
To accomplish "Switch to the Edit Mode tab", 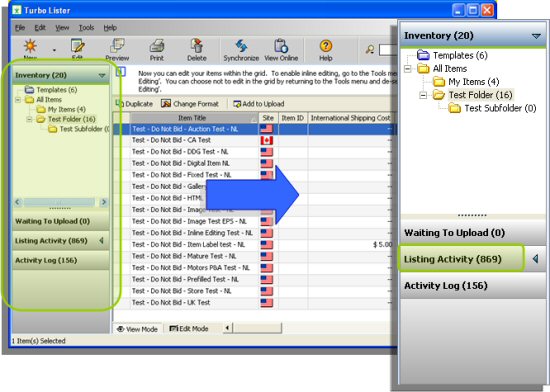I will [189, 329].
